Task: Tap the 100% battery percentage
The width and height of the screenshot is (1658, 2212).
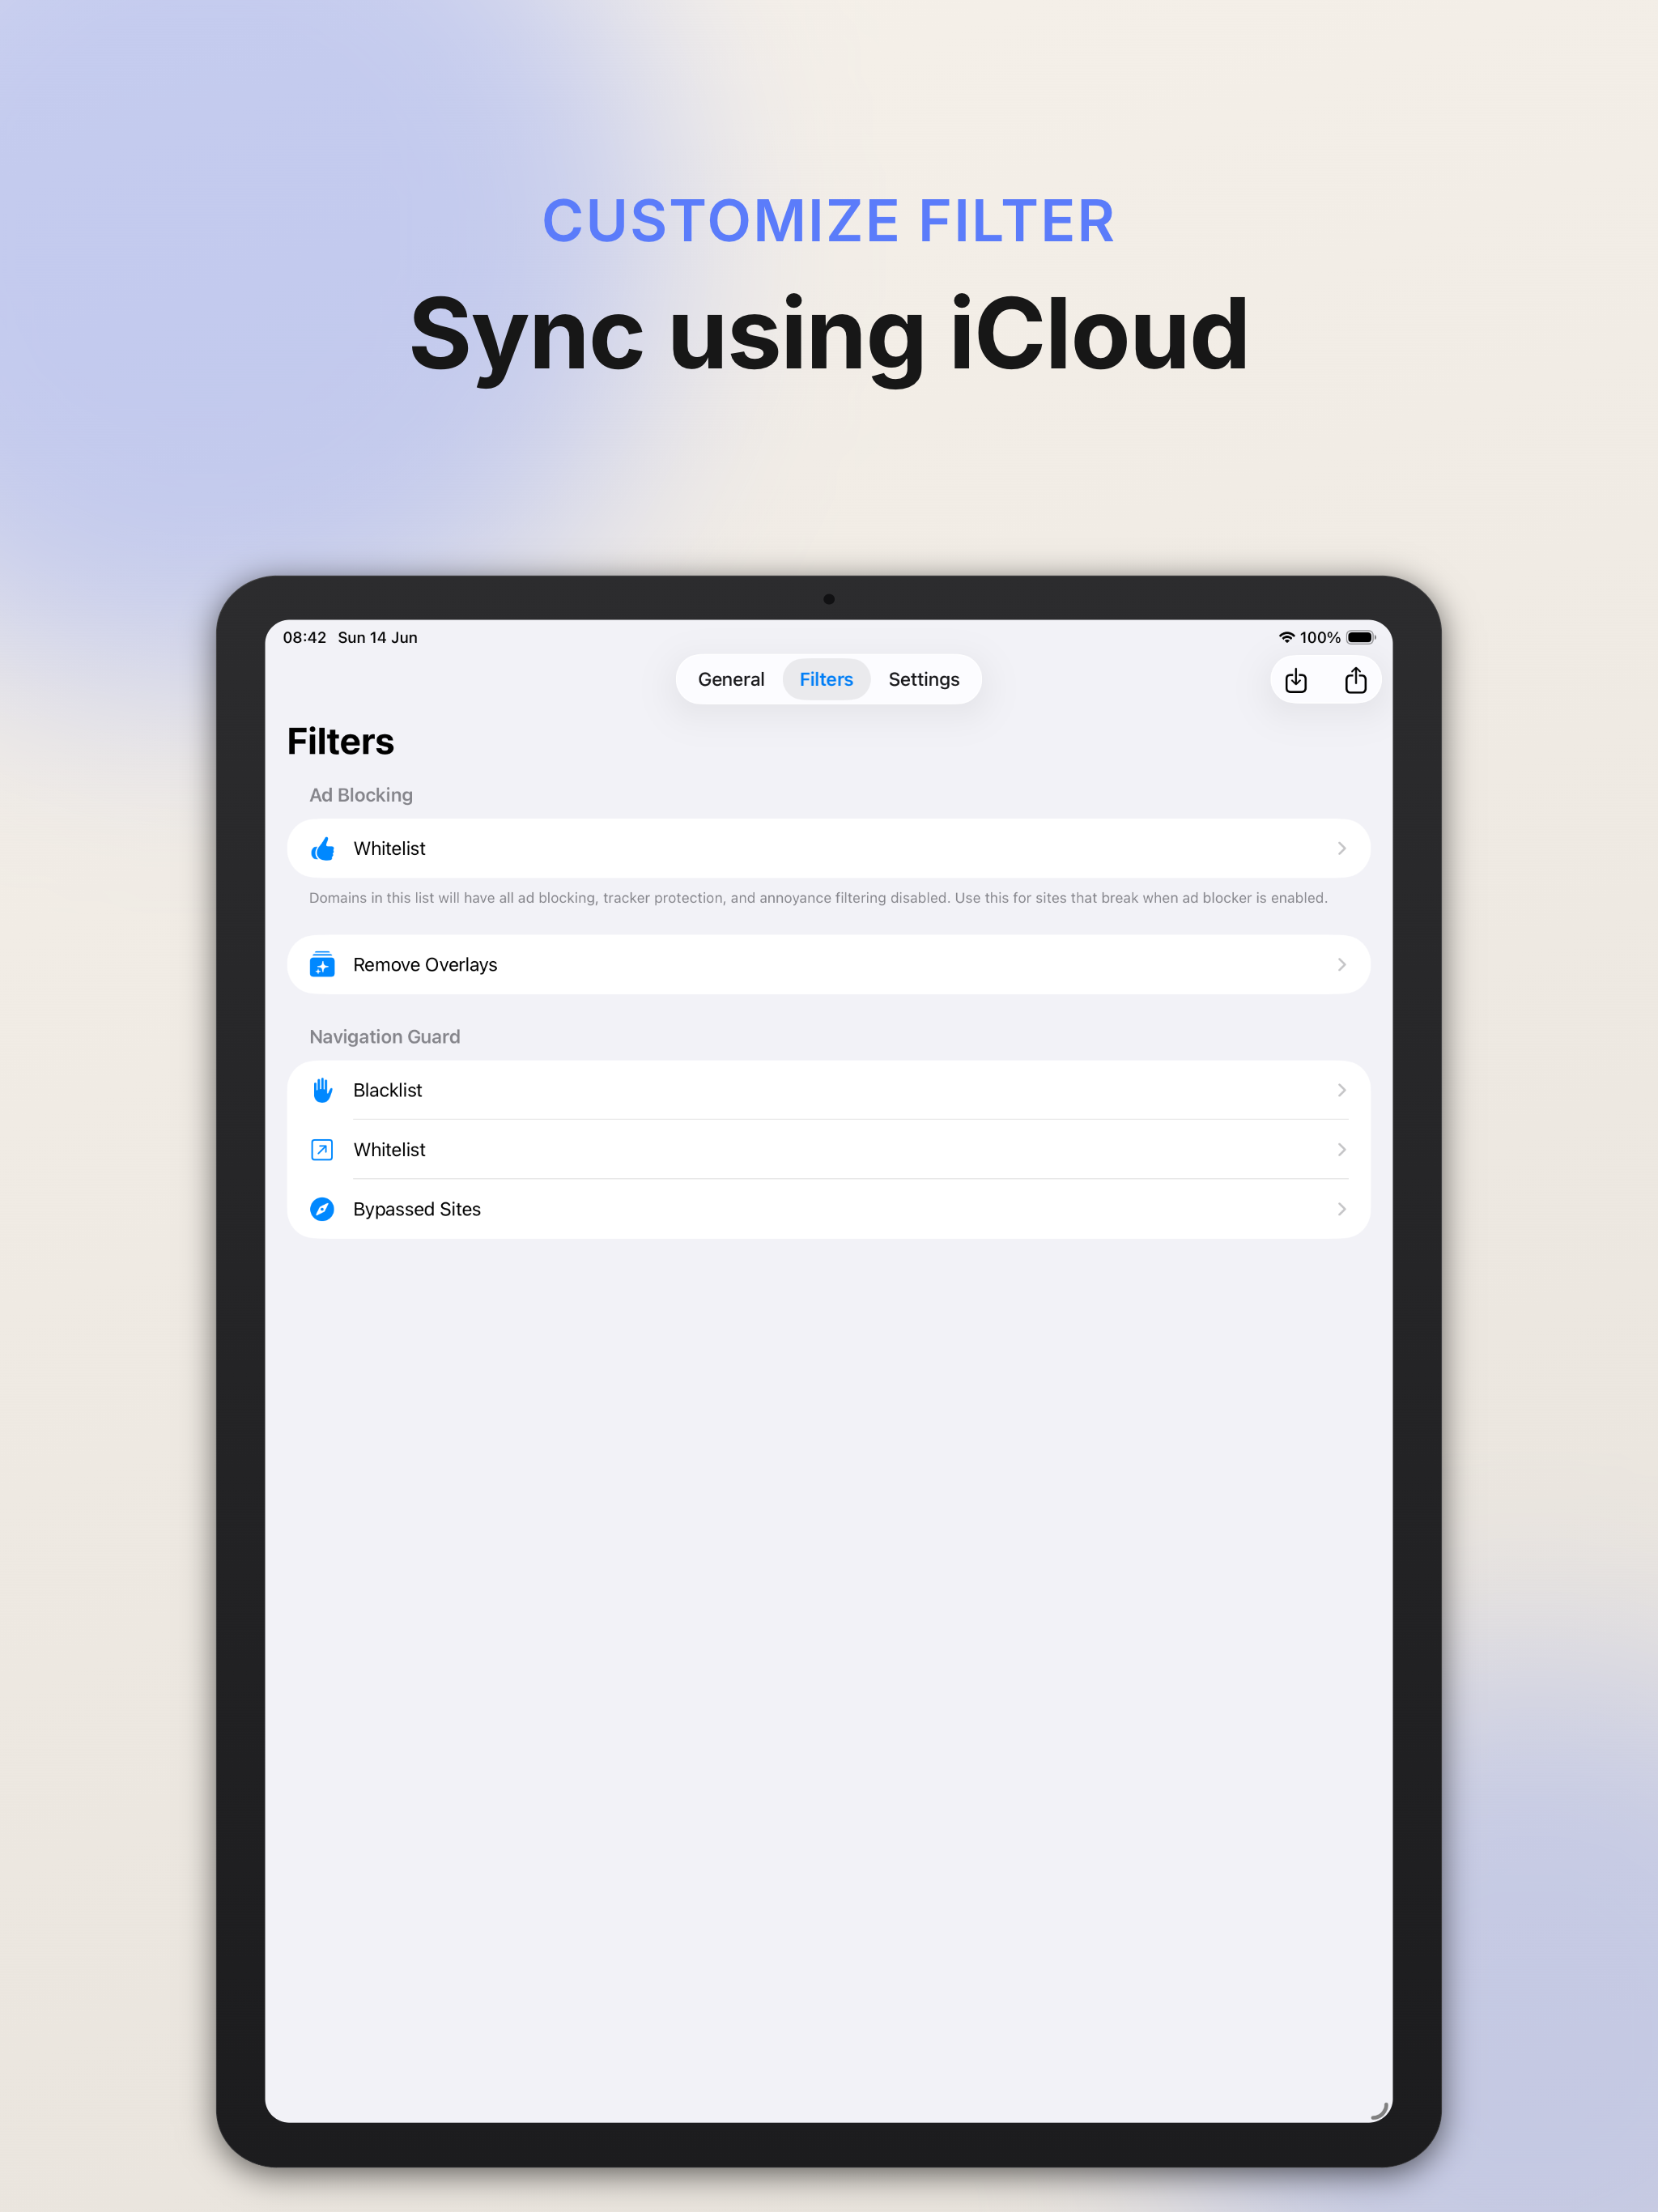Action: [1320, 637]
